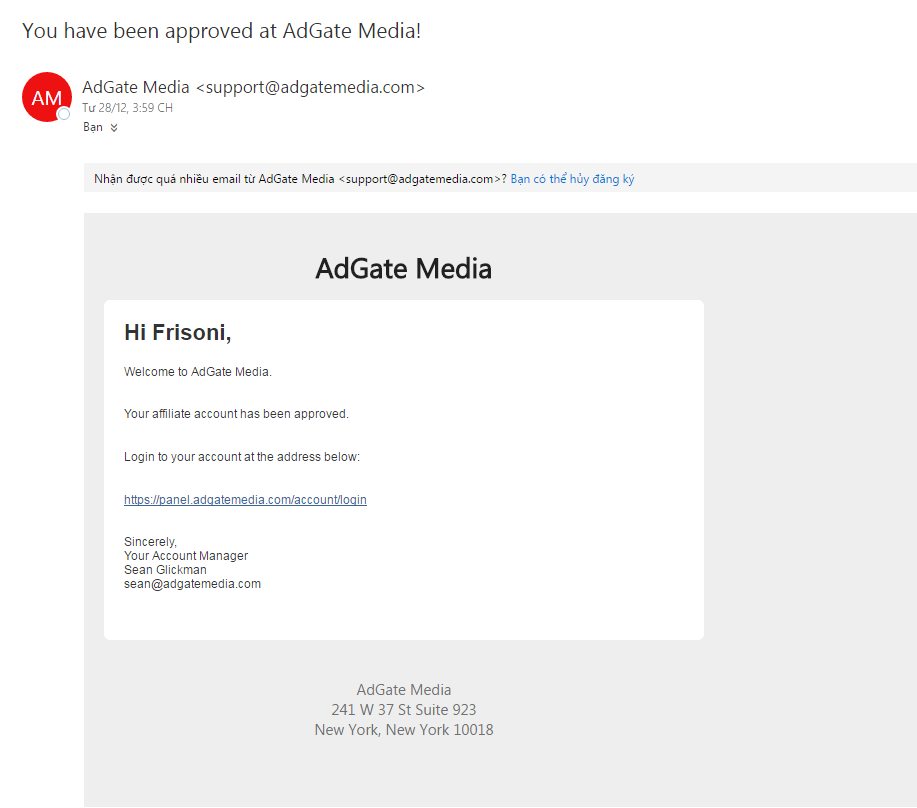Open the panel.adgatemedia.com login link

[245, 500]
